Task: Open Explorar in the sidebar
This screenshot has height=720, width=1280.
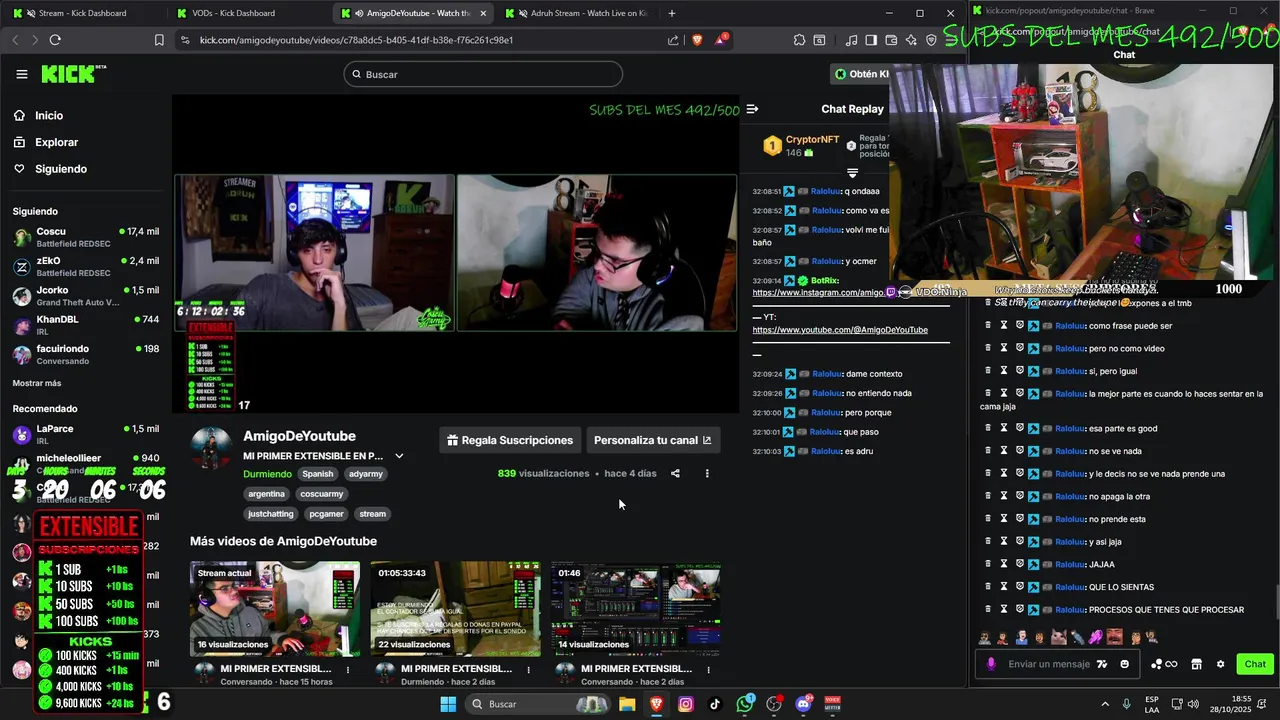Action: click(x=46, y=142)
